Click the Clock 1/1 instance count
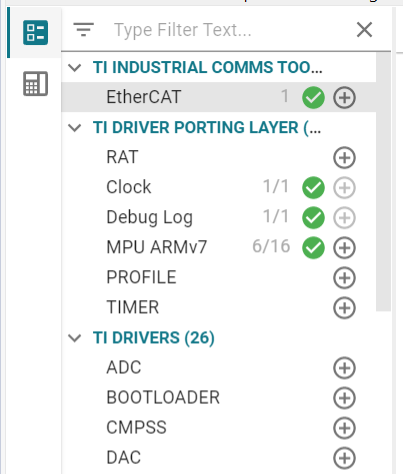This screenshot has width=403, height=474. pyautogui.click(x=276, y=186)
